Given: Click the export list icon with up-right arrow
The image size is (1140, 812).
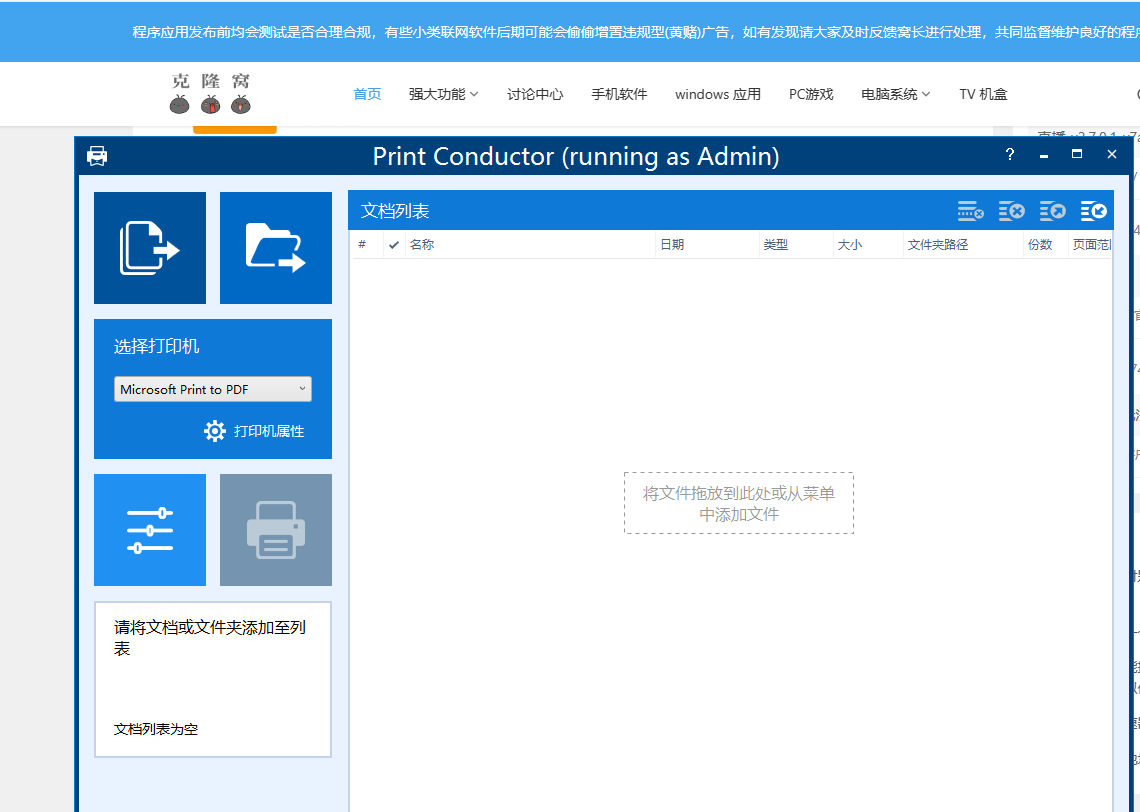Looking at the screenshot, I should [1052, 211].
